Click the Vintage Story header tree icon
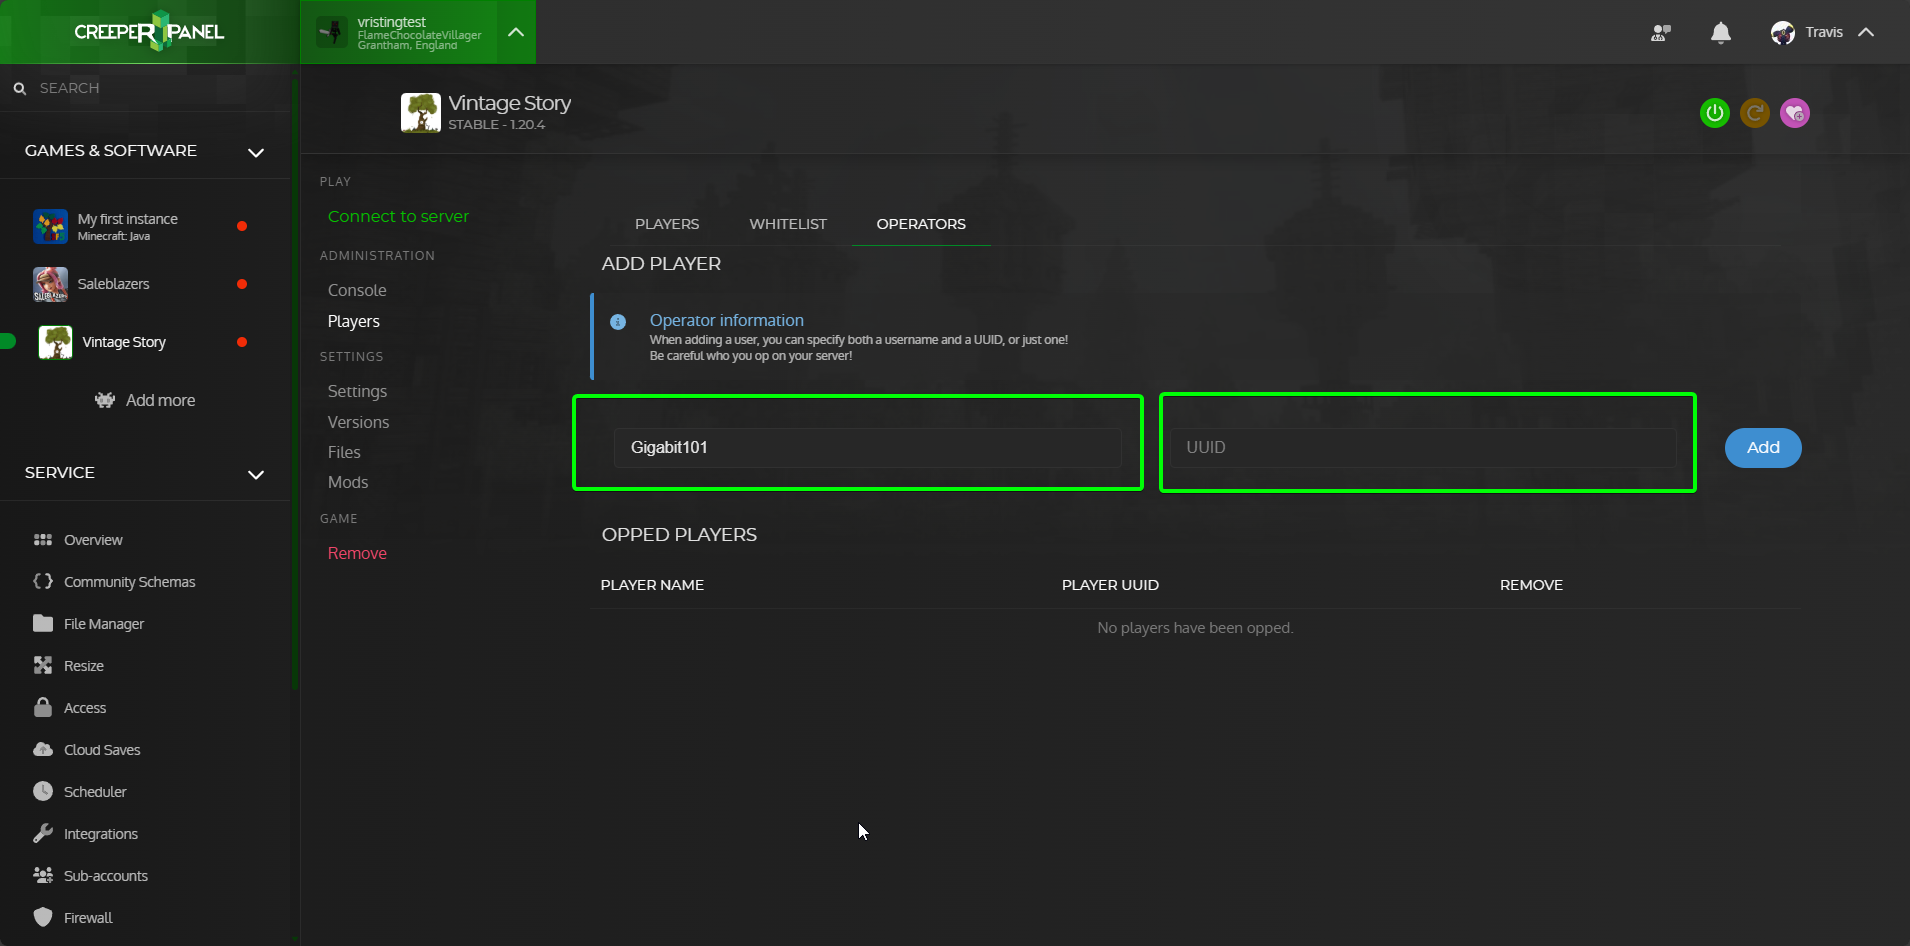The image size is (1910, 946). click(421, 113)
